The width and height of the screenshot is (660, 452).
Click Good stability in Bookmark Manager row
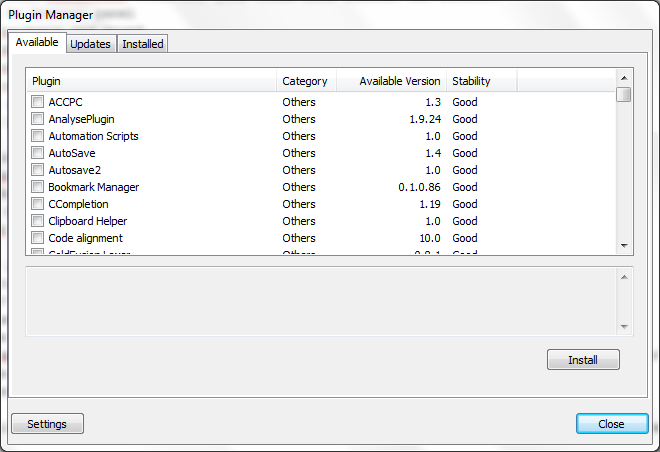pos(465,187)
